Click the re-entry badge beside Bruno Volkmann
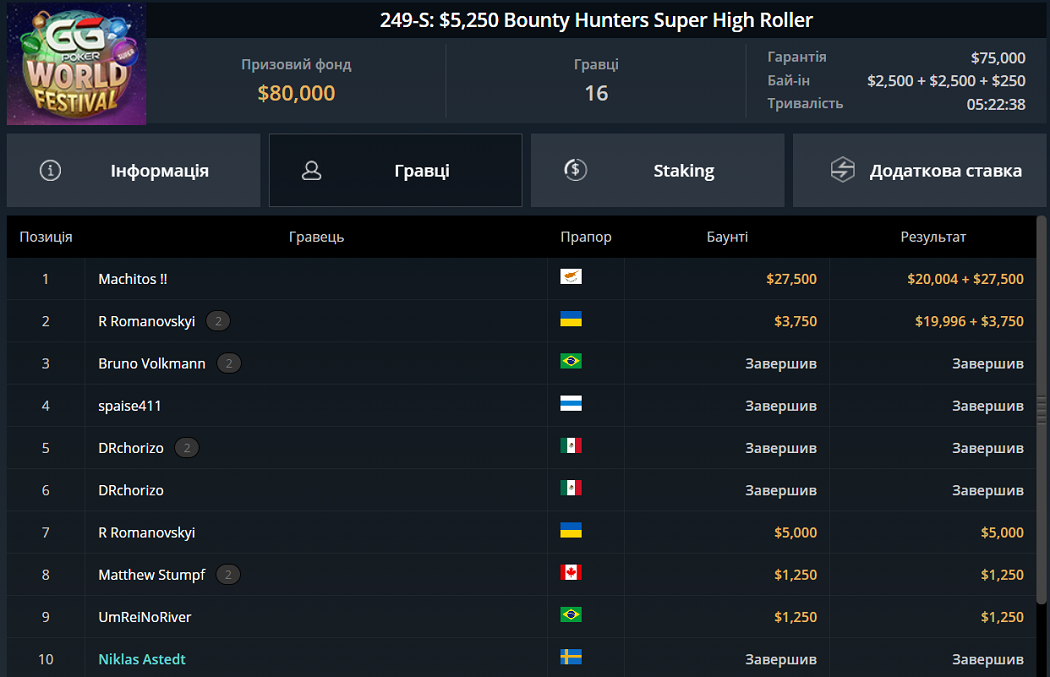The width and height of the screenshot is (1050, 677). coord(229,363)
